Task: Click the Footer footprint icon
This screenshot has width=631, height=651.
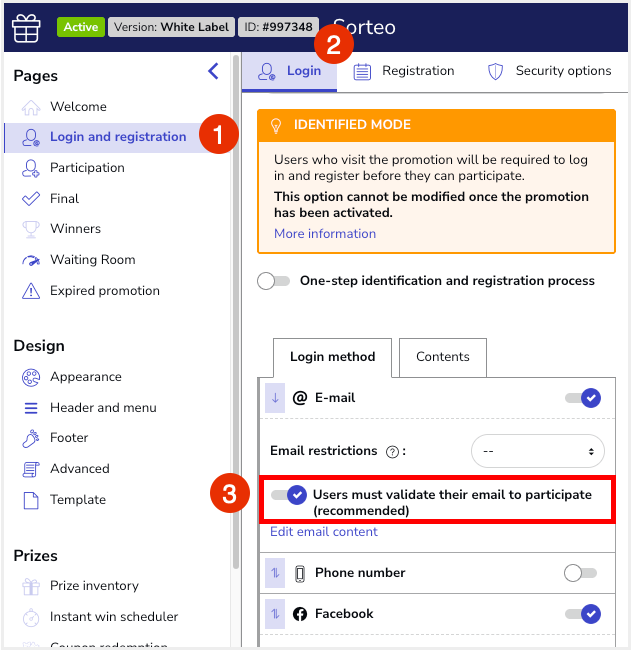Action: 31,438
